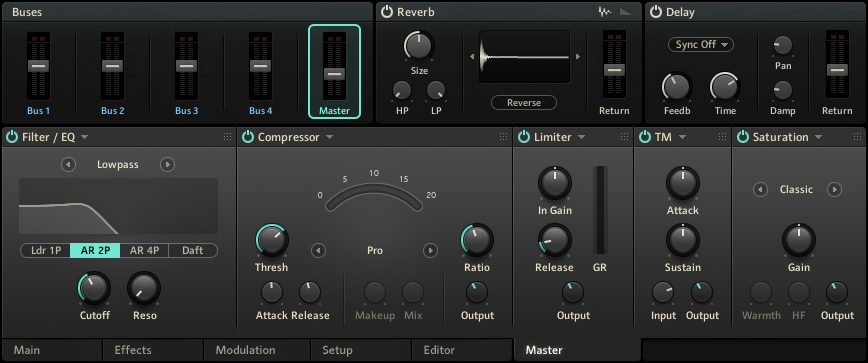Click the TM Sustain knob
The width and height of the screenshot is (868, 363).
point(683,240)
